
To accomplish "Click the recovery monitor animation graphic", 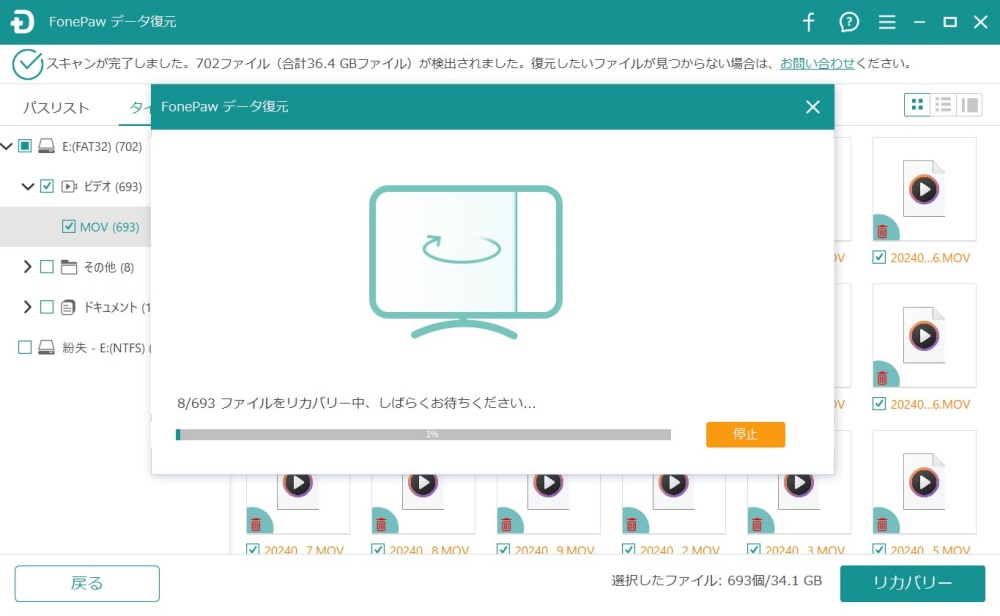I will (x=466, y=261).
